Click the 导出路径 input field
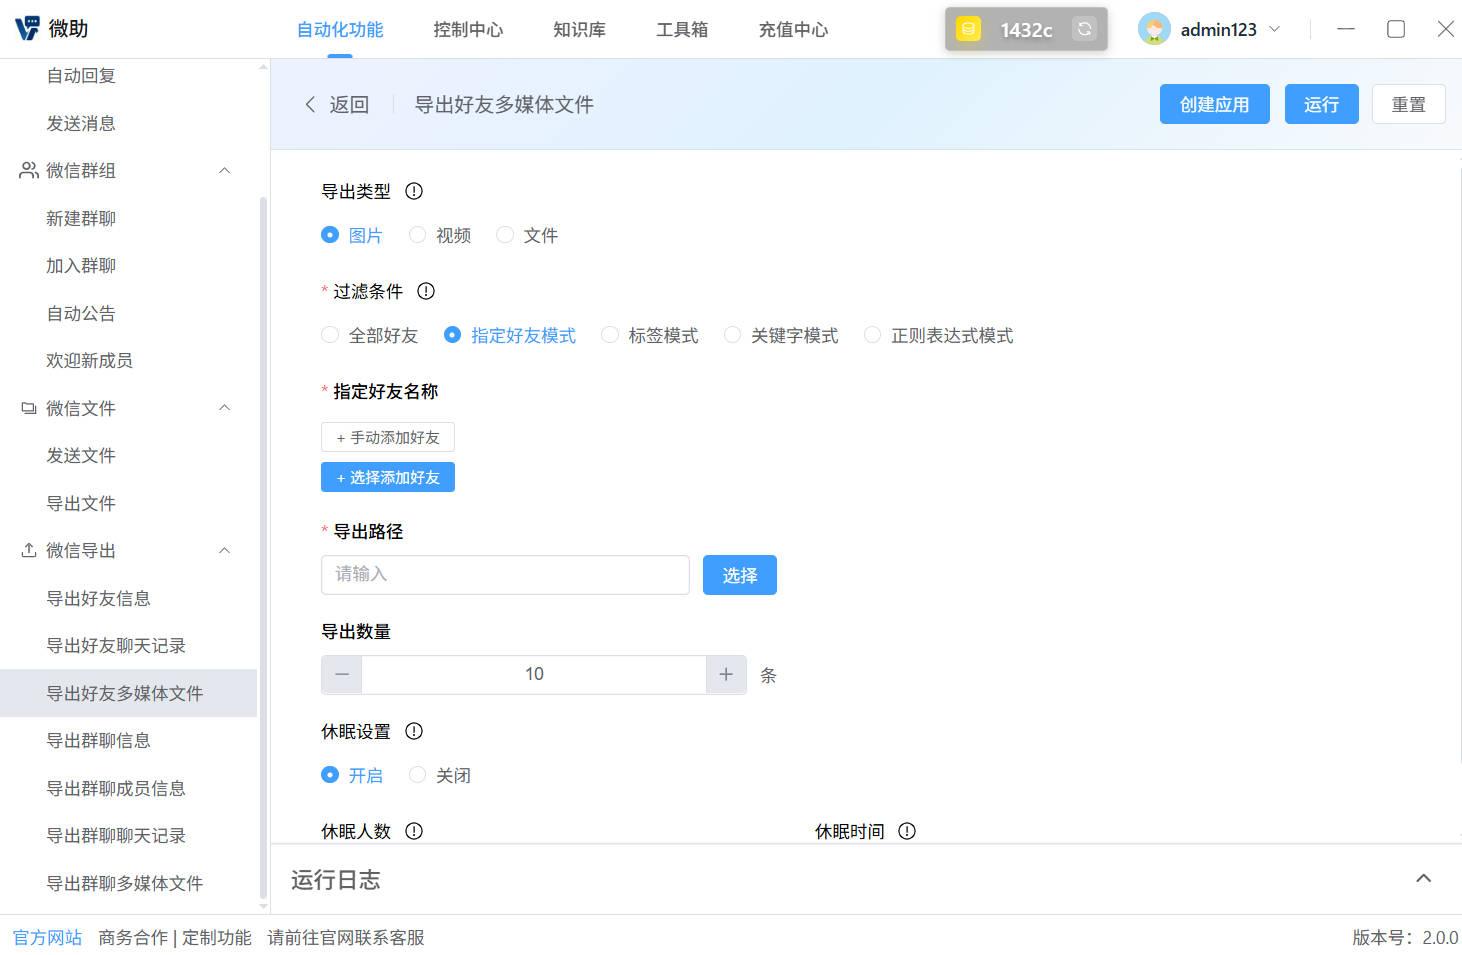This screenshot has width=1462, height=955. [x=505, y=574]
